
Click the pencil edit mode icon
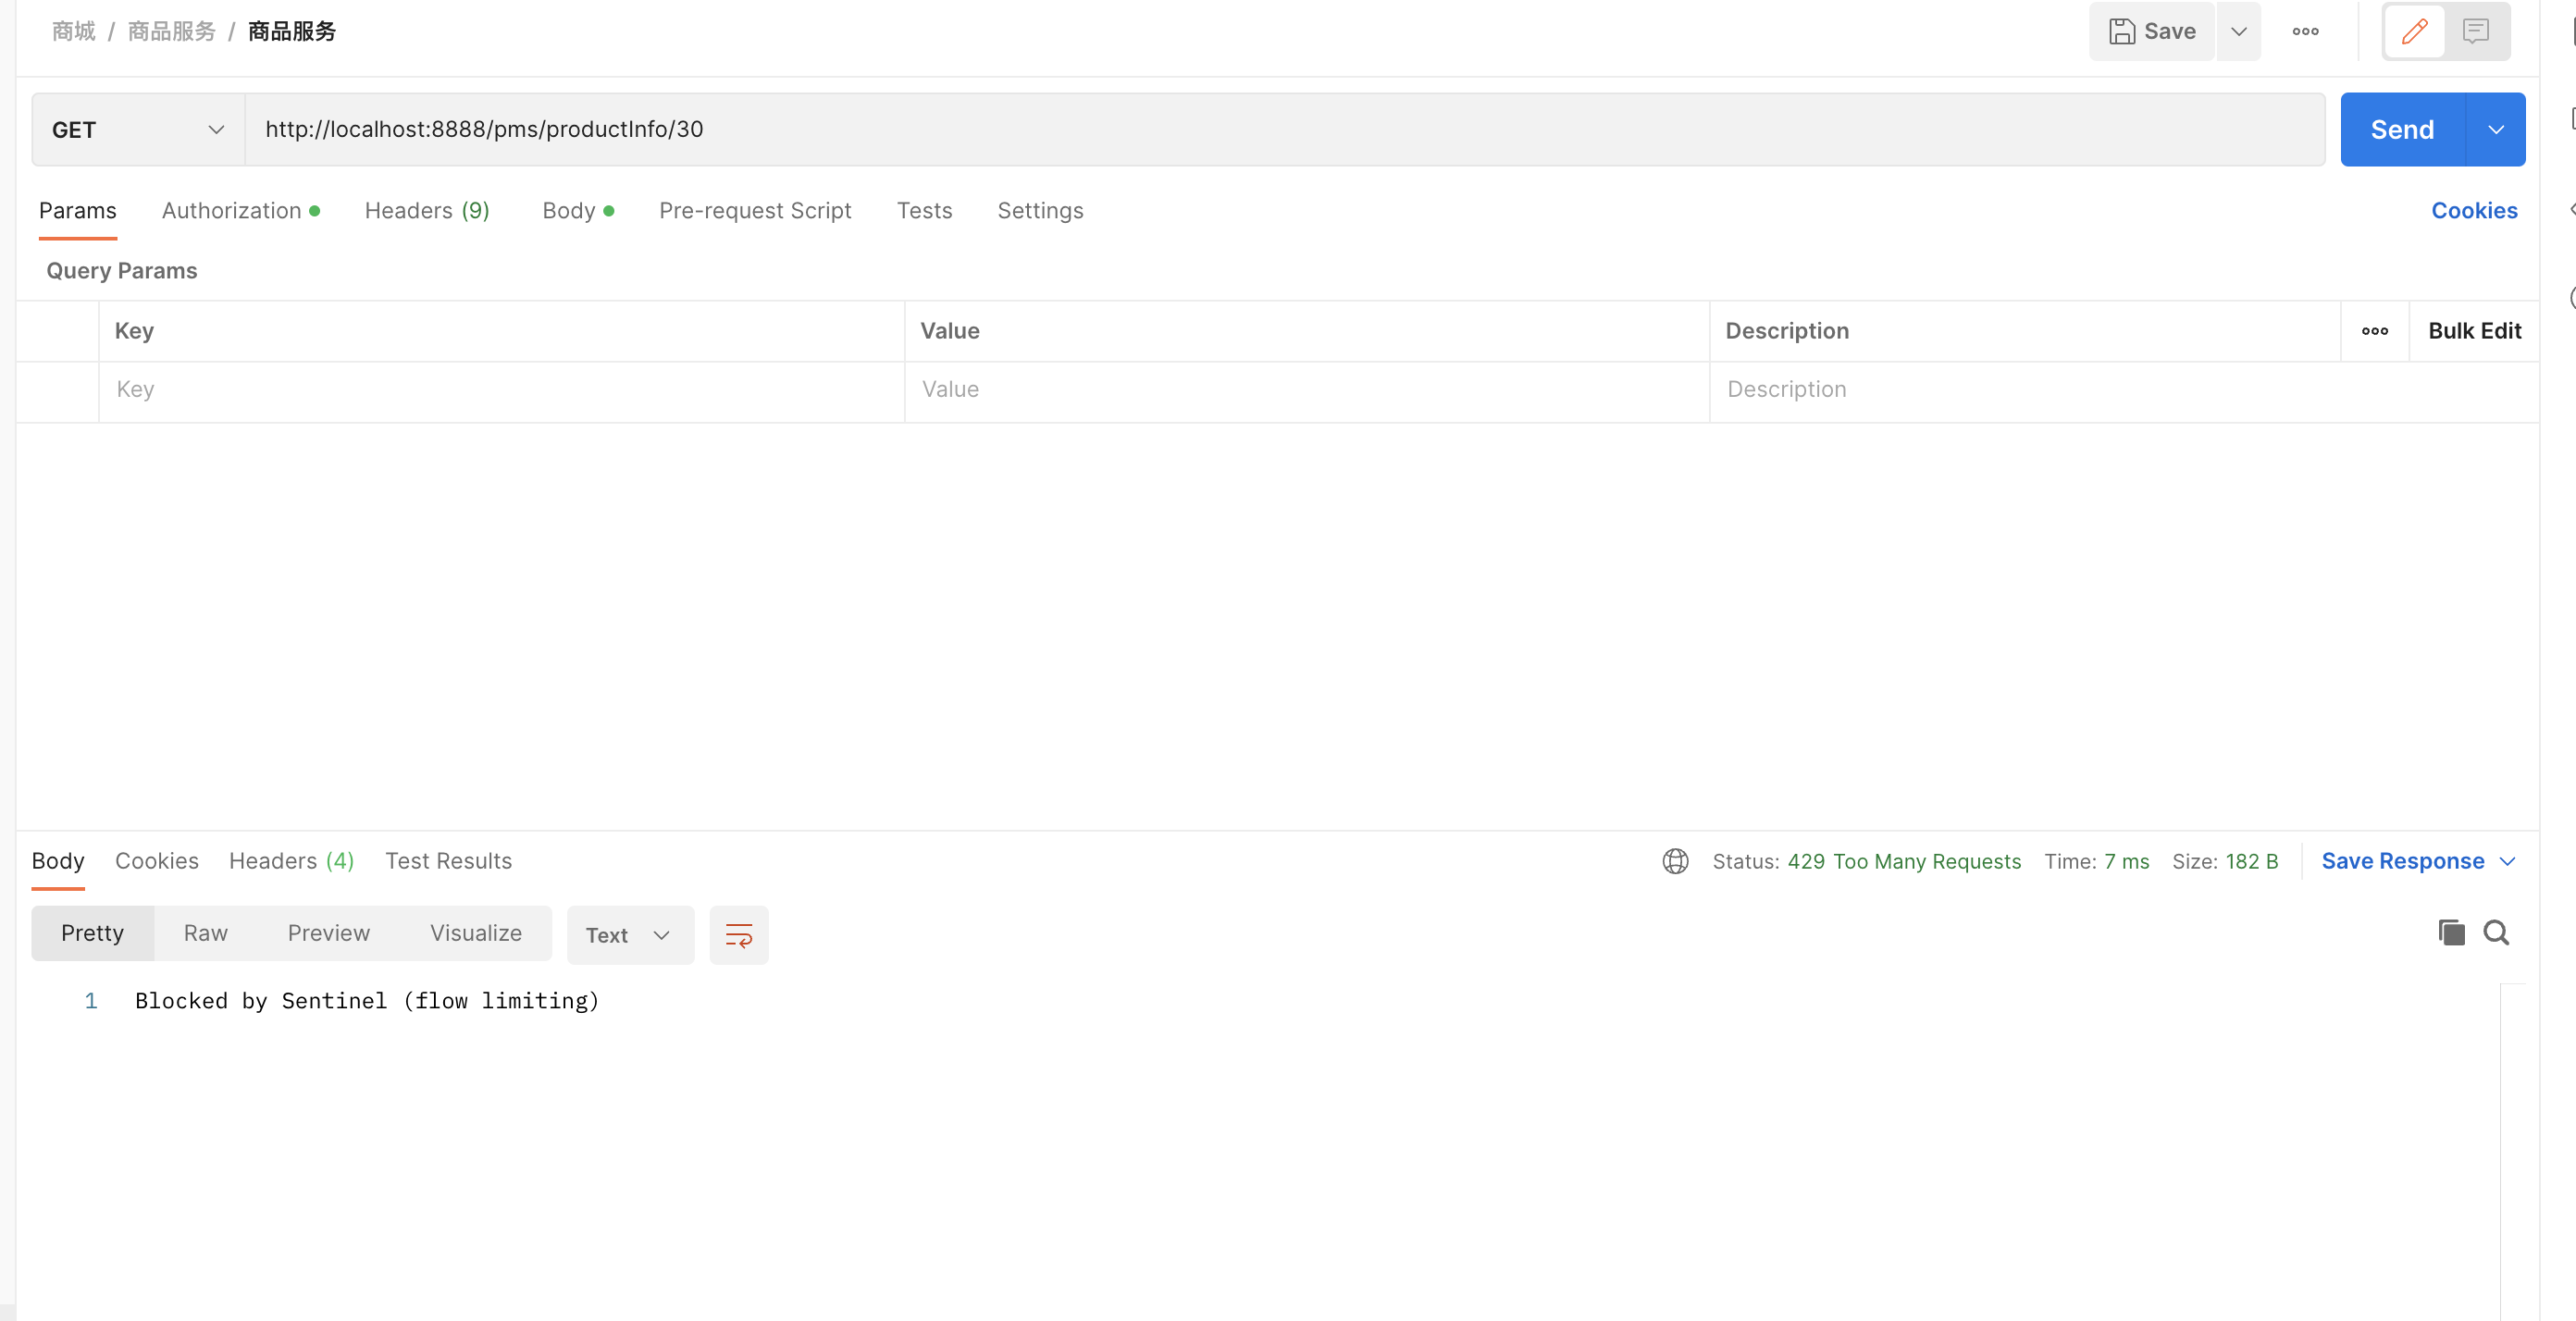coord(2414,31)
